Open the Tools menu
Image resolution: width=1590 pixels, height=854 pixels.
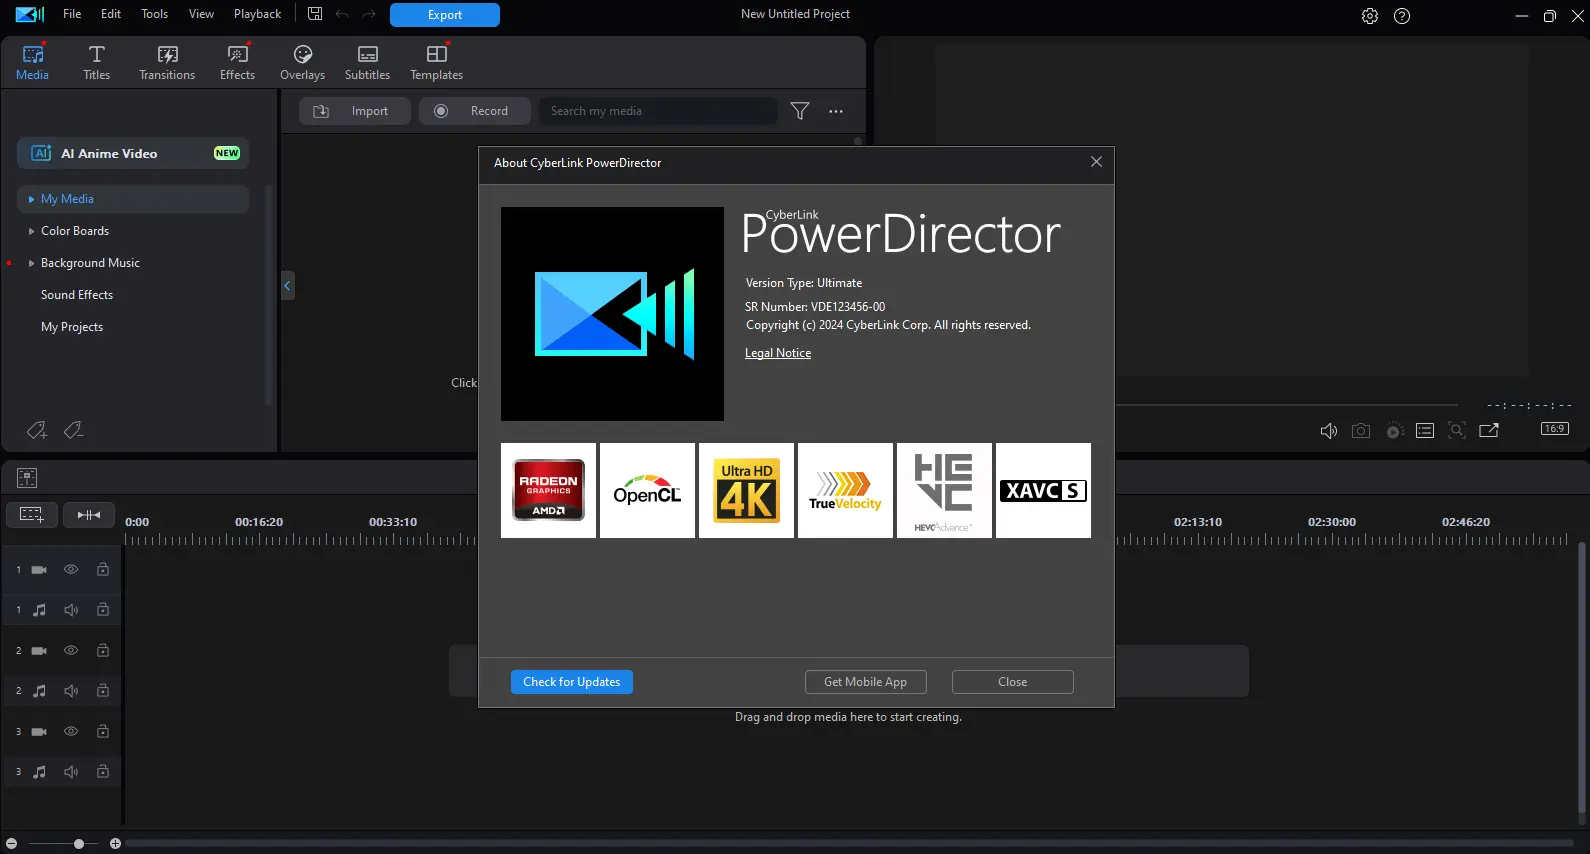(x=154, y=14)
